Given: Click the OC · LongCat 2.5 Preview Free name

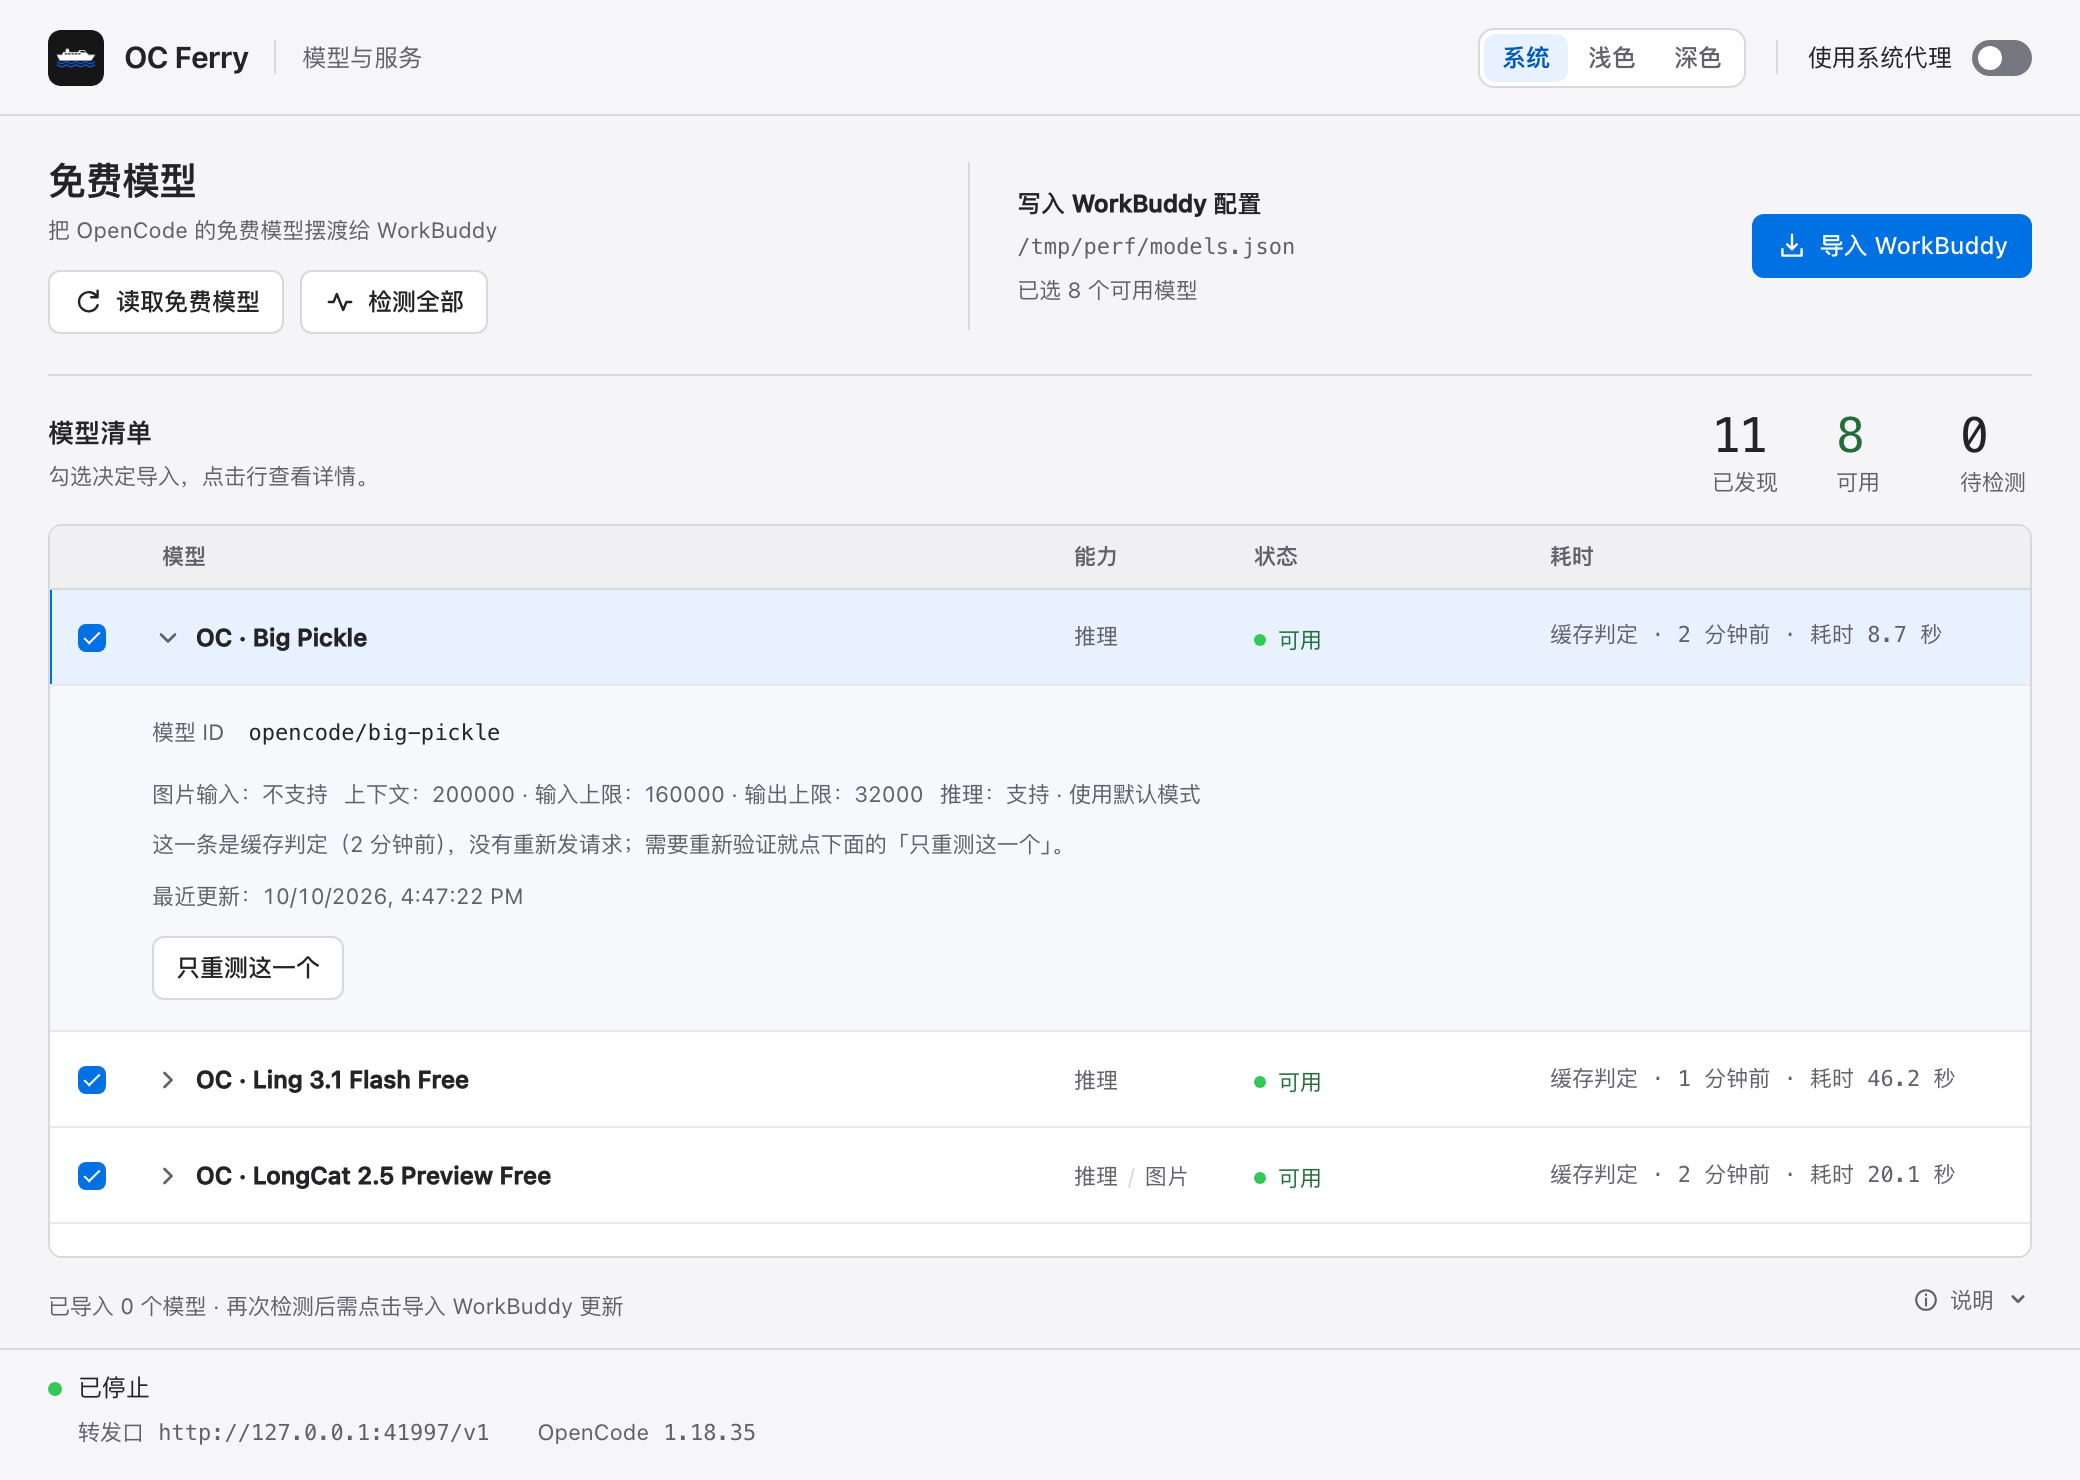Looking at the screenshot, I should tap(373, 1176).
